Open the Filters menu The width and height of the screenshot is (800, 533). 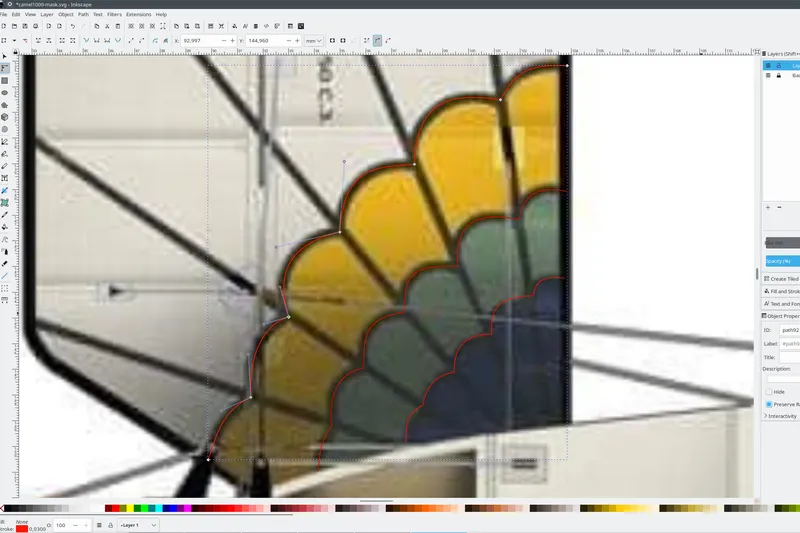point(114,14)
